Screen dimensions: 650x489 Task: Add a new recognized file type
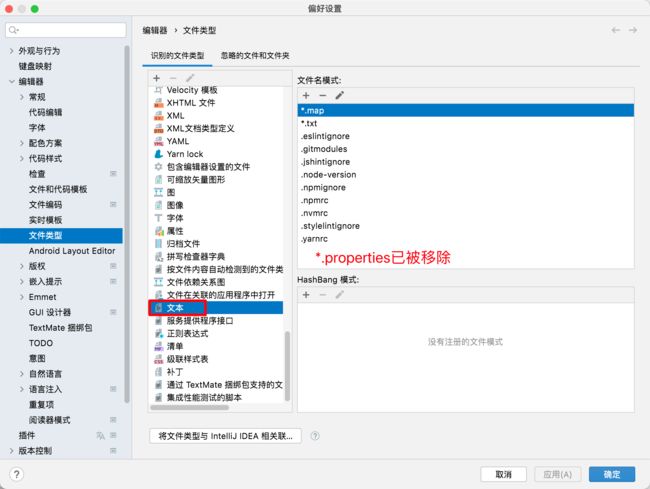156,78
